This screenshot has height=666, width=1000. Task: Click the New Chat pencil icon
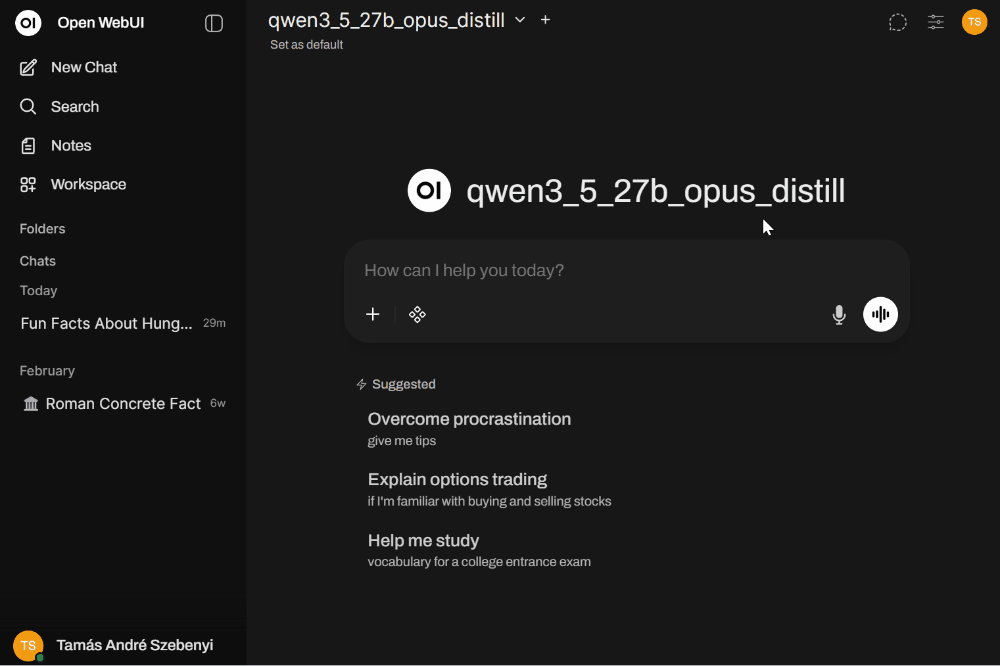tap(28, 68)
